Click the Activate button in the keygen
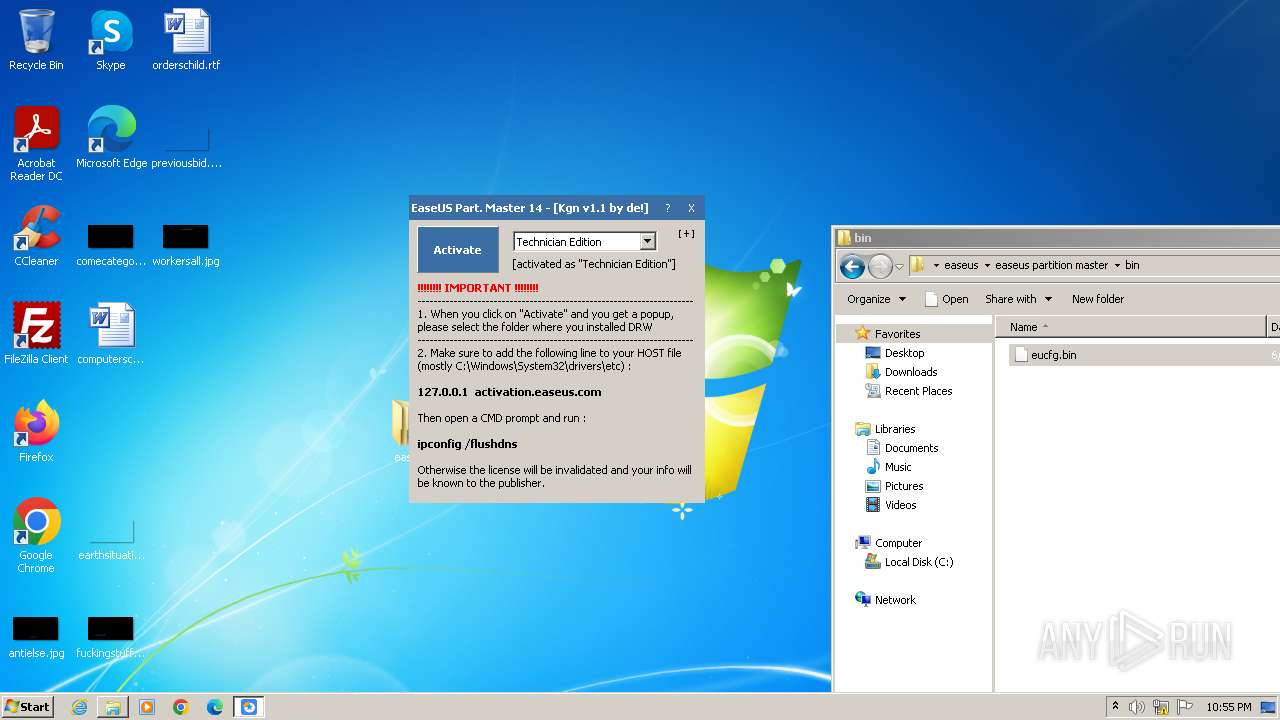 click(x=457, y=250)
